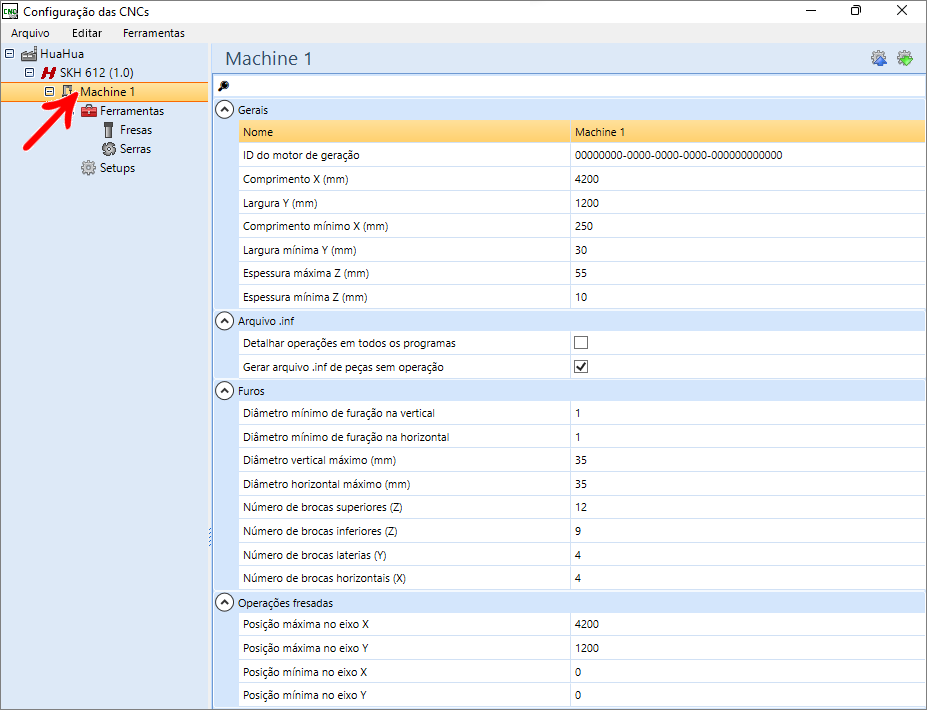The width and height of the screenshot is (927, 710).
Task: Open the Editar menu
Action: (87, 33)
